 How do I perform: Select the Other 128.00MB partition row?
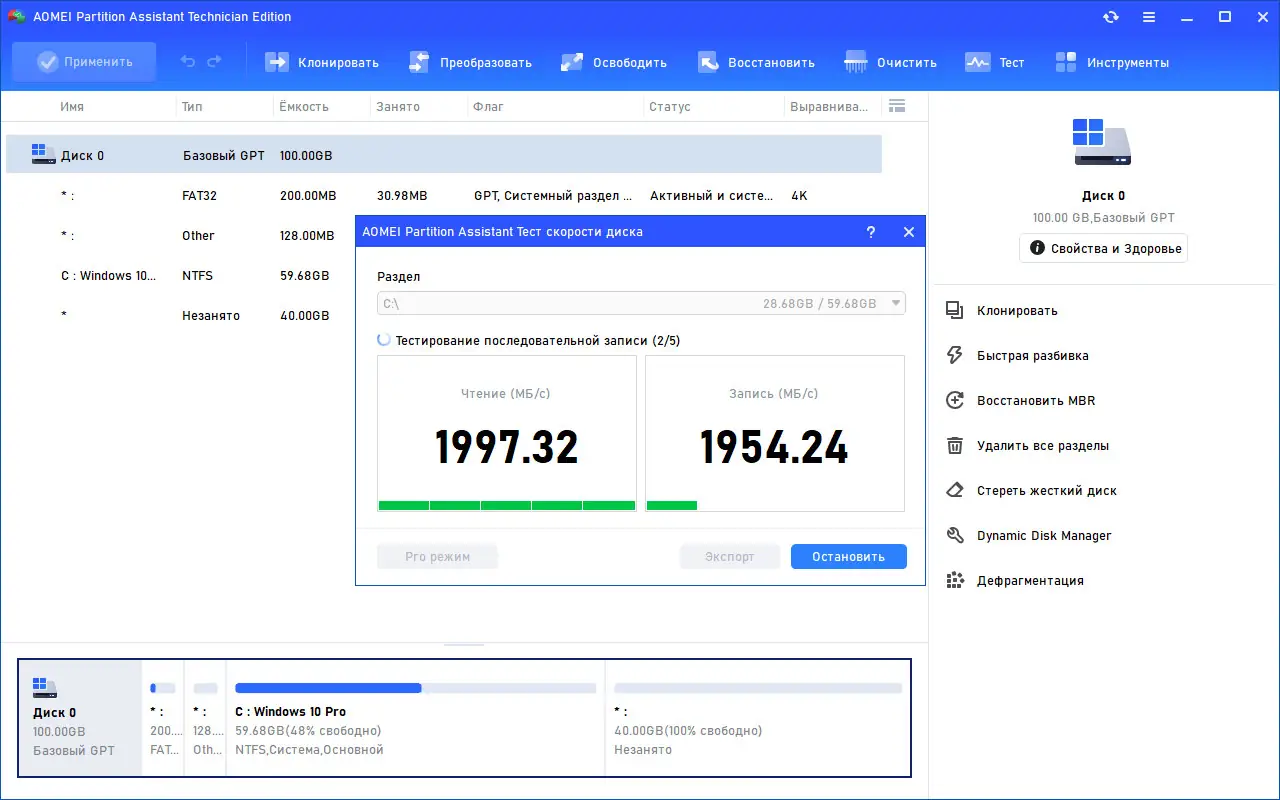click(x=181, y=236)
